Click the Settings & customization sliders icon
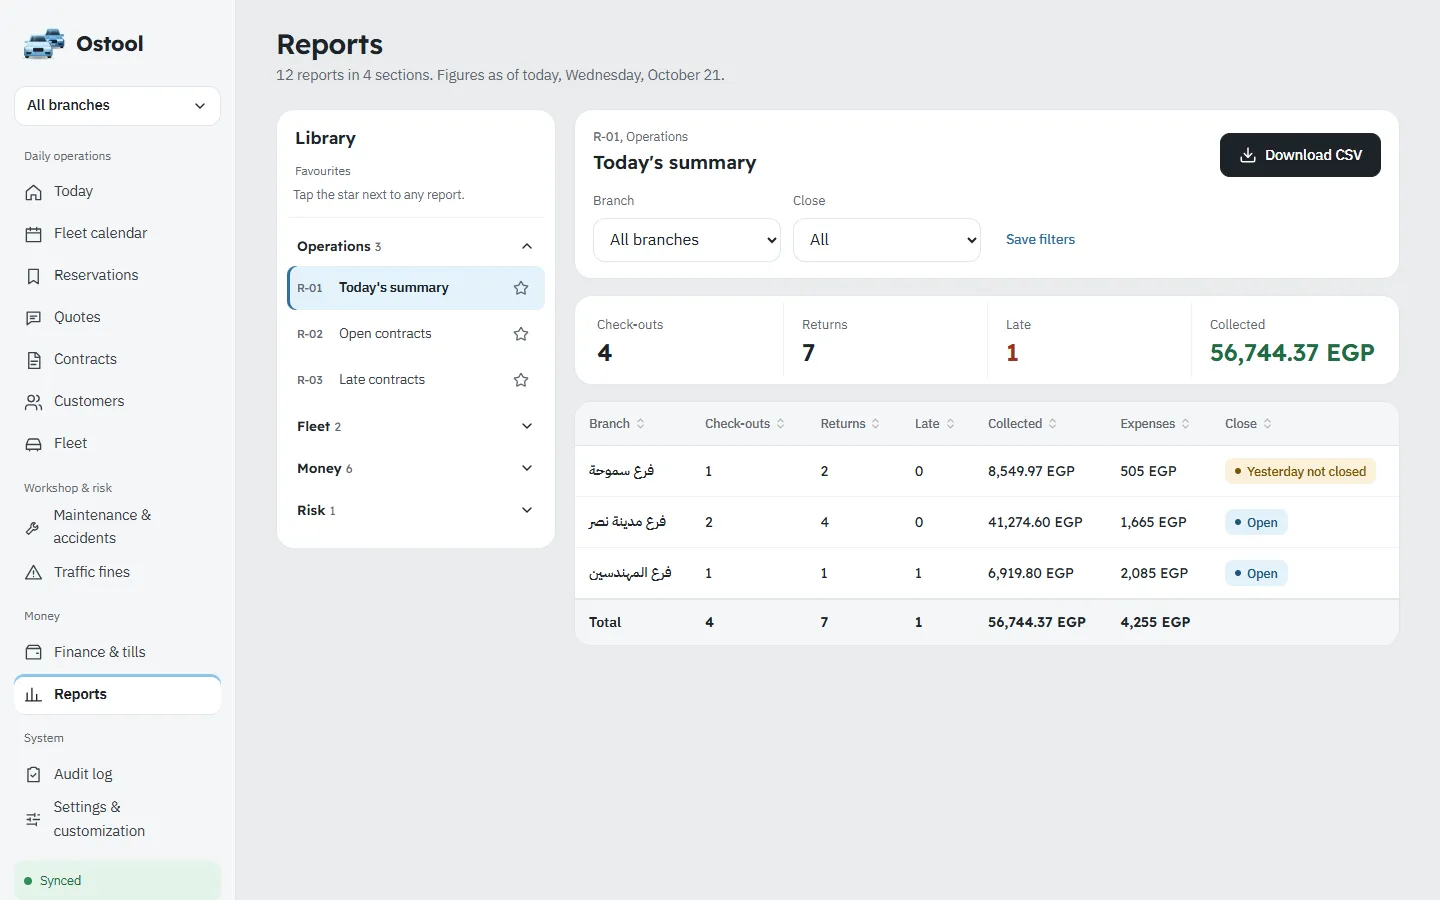The height and width of the screenshot is (900, 1440). 33,819
